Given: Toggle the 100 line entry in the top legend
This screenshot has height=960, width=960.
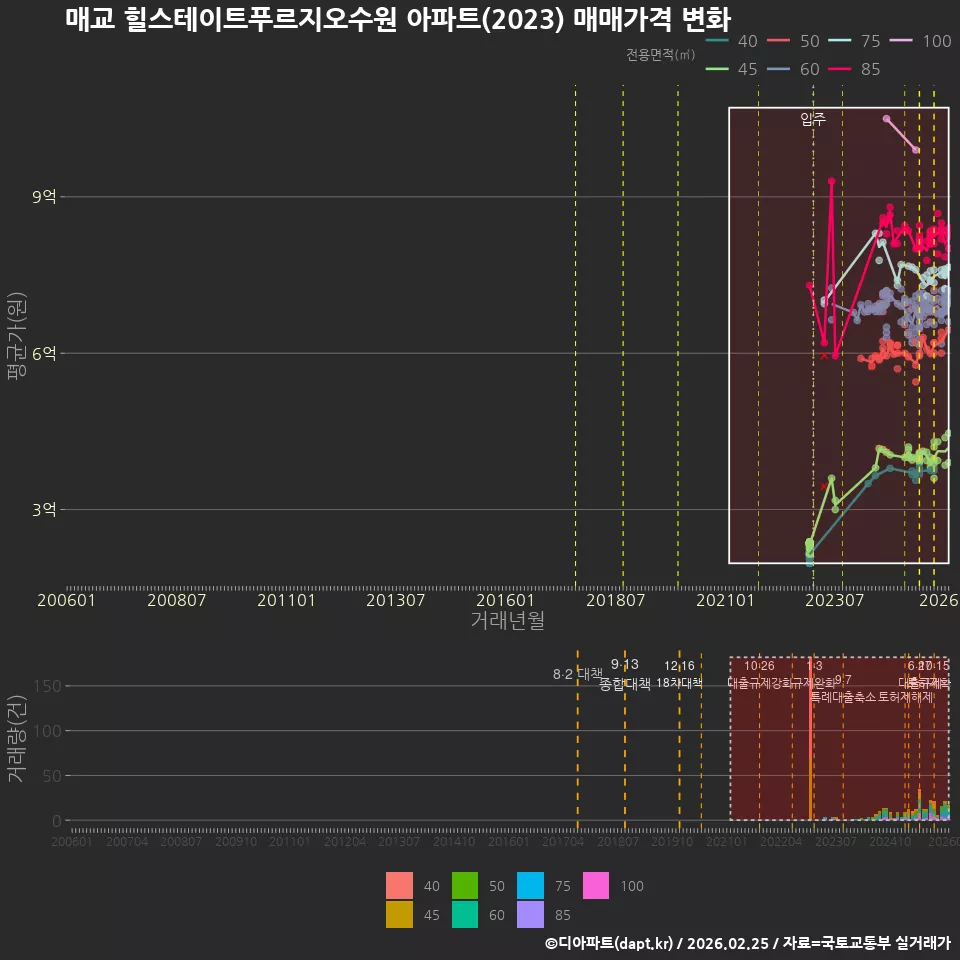Looking at the screenshot, I should (920, 41).
